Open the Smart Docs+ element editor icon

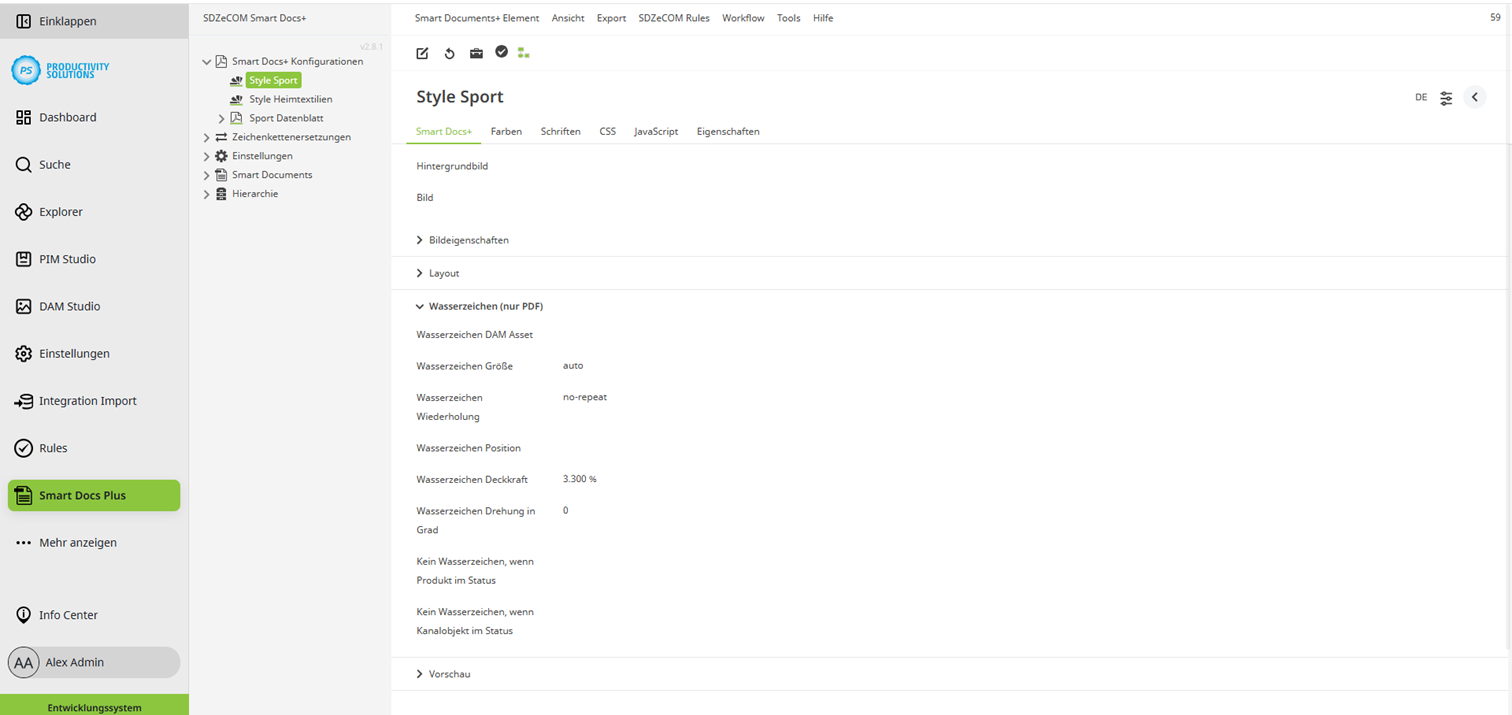click(x=421, y=53)
